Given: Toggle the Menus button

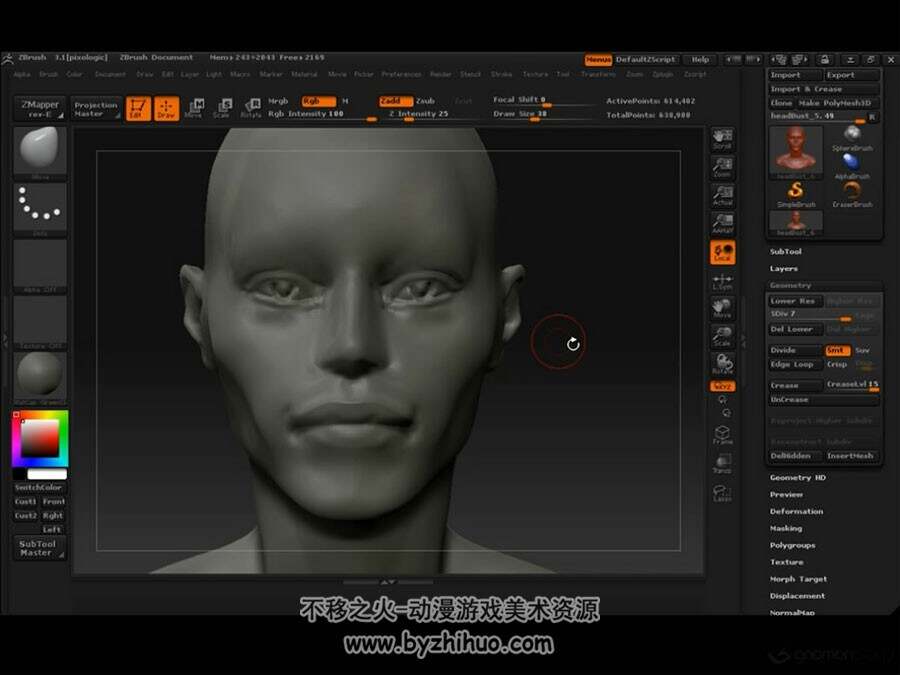Looking at the screenshot, I should [598, 60].
